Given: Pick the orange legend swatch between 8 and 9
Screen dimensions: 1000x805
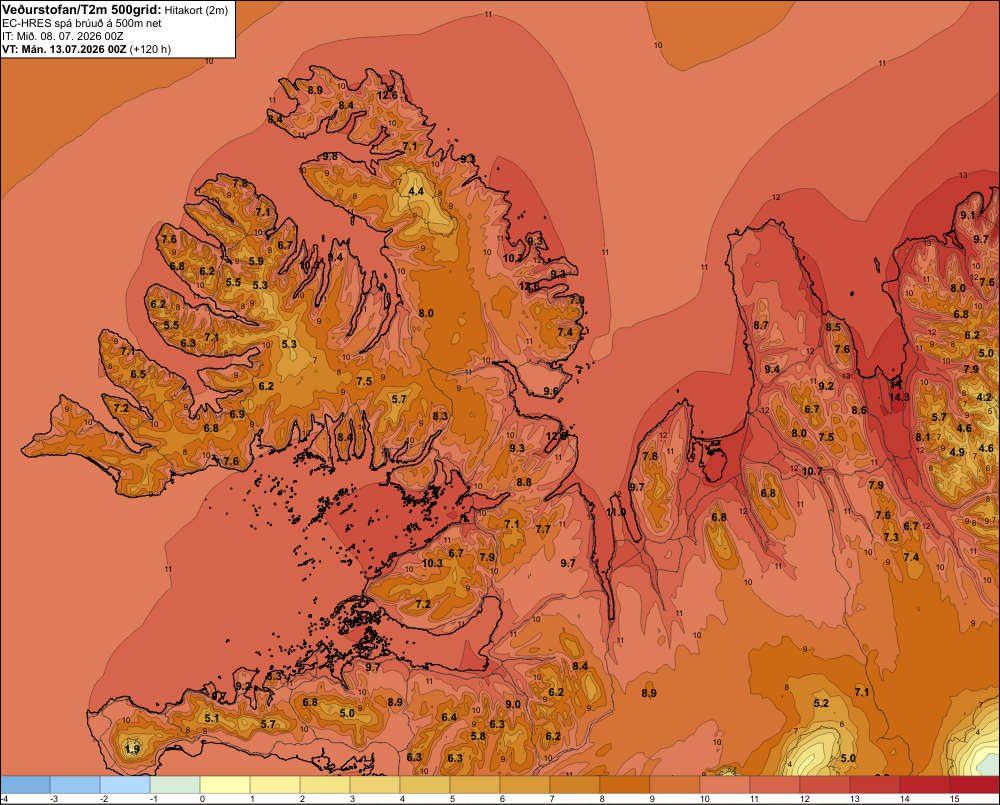Looking at the screenshot, I should tap(625, 784).
